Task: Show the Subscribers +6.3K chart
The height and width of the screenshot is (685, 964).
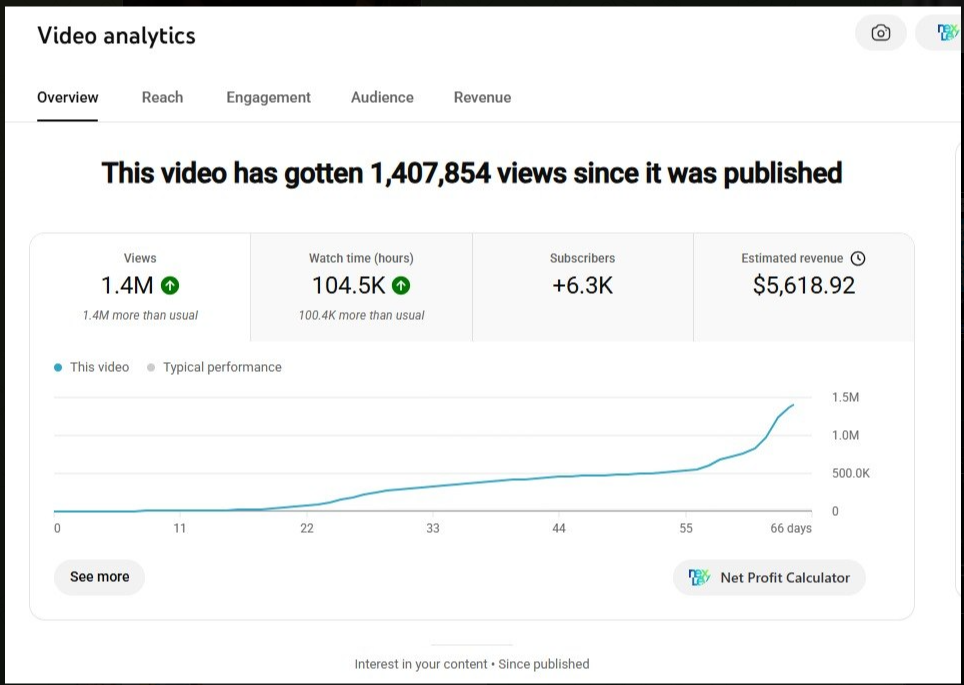Action: tap(582, 287)
